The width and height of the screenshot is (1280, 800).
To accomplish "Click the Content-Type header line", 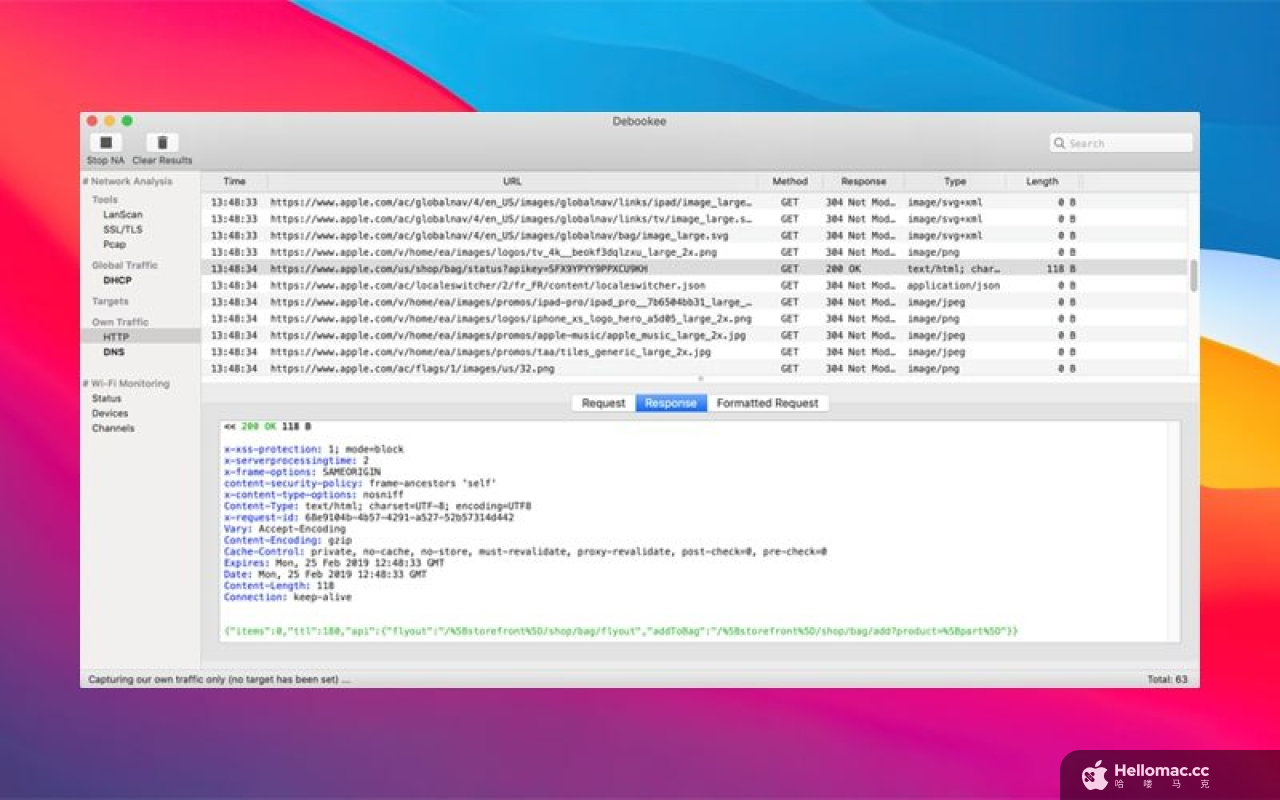I will pos(378,506).
